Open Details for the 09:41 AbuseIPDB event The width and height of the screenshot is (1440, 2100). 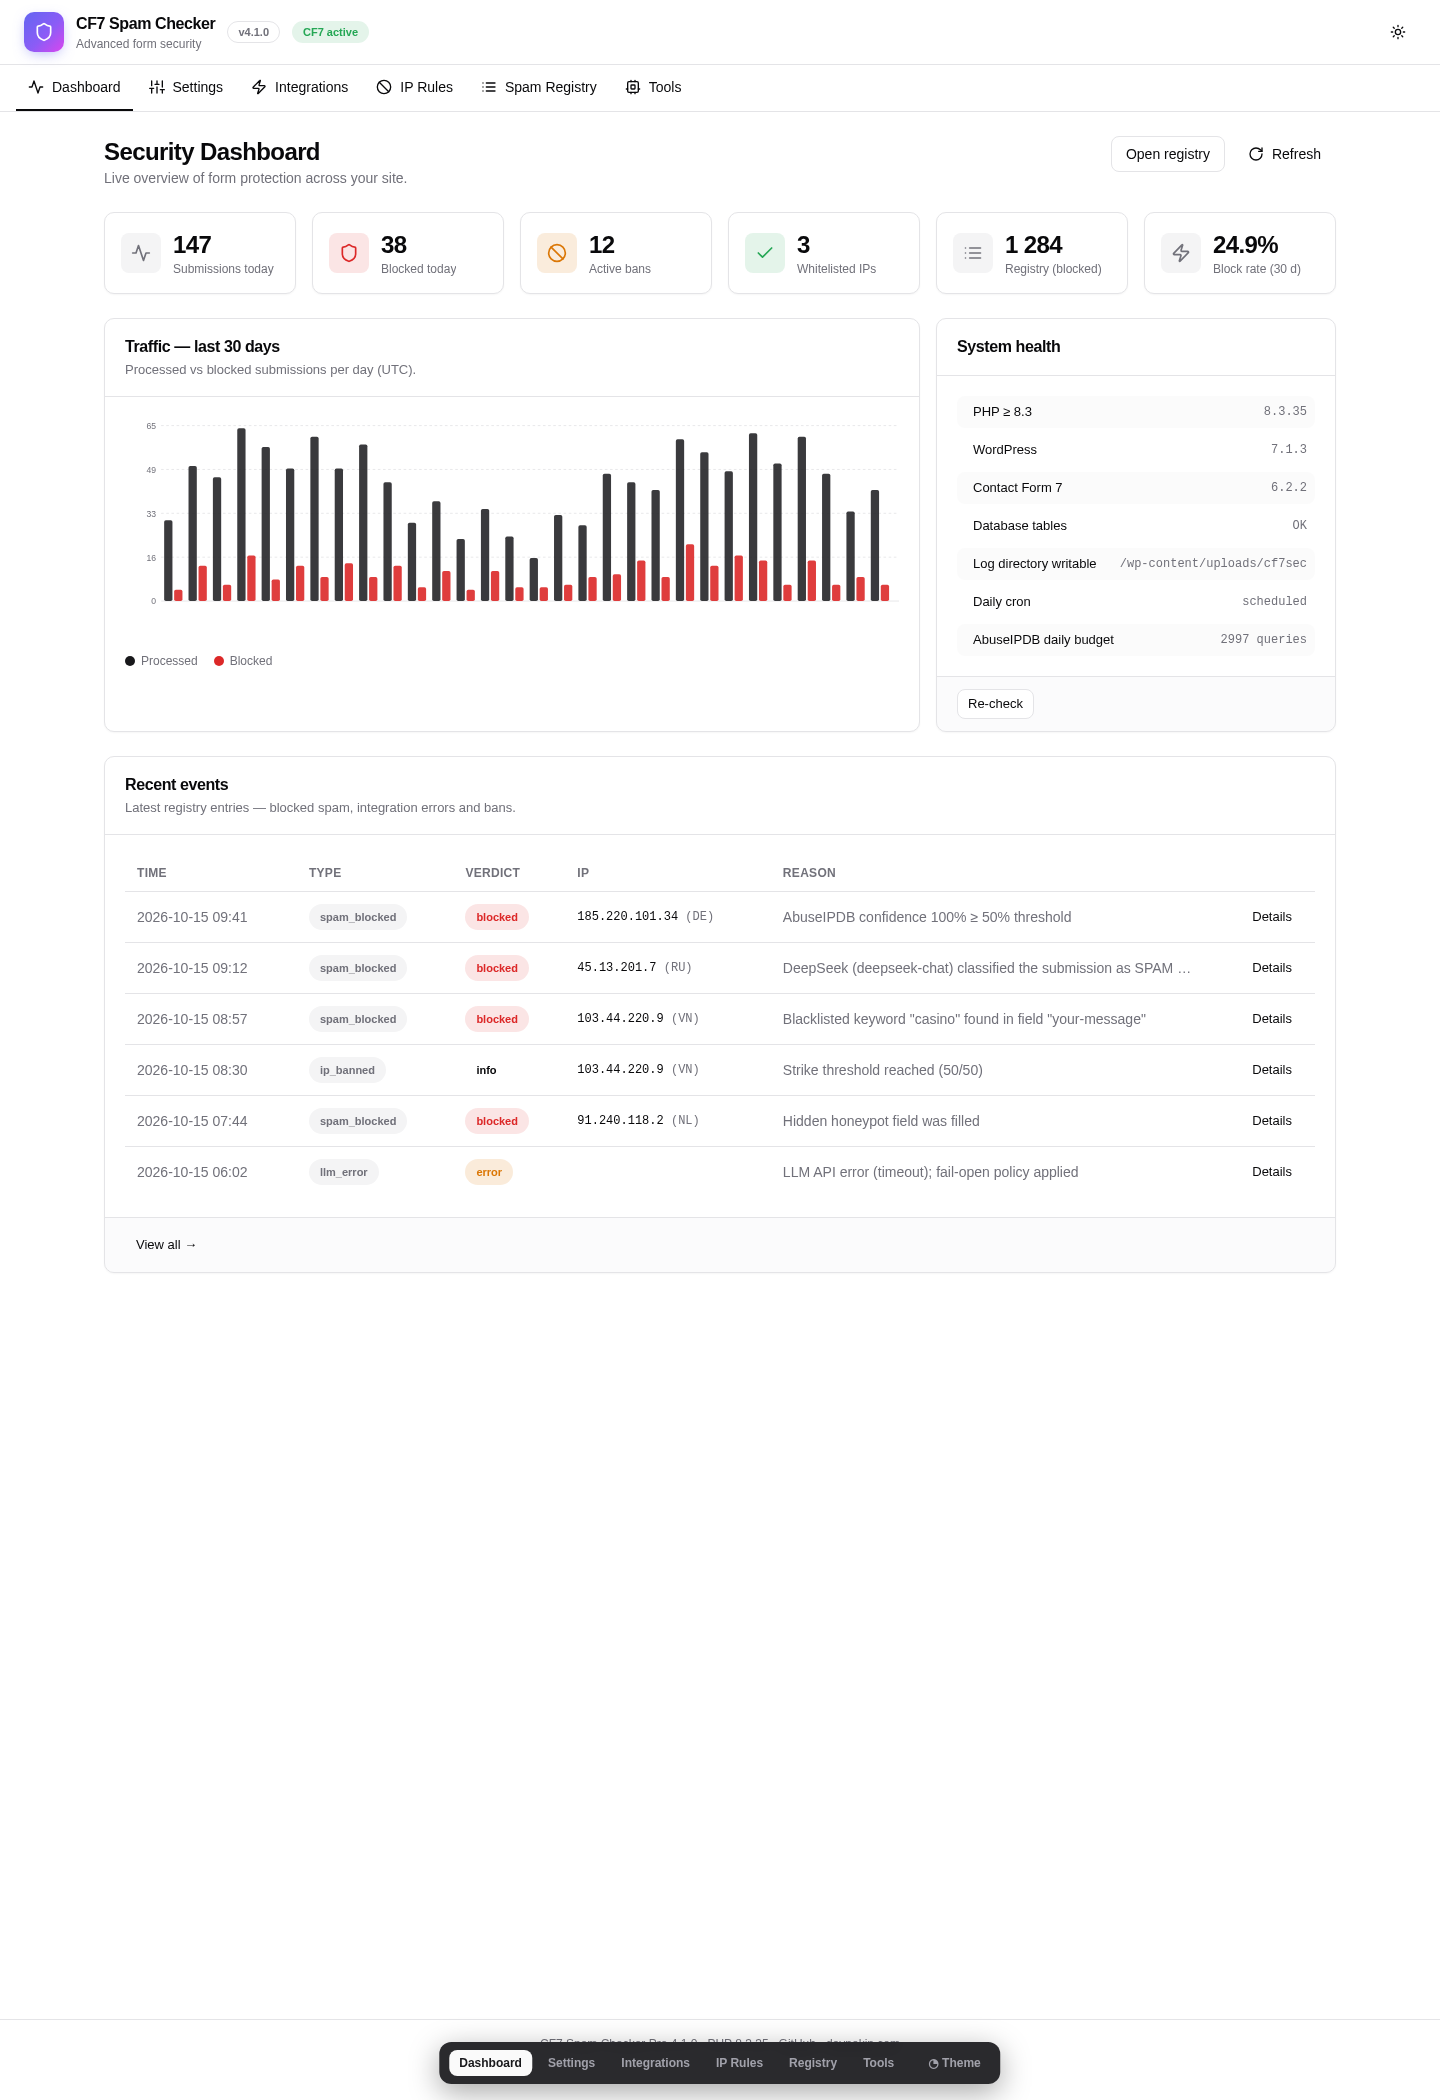(x=1272, y=917)
